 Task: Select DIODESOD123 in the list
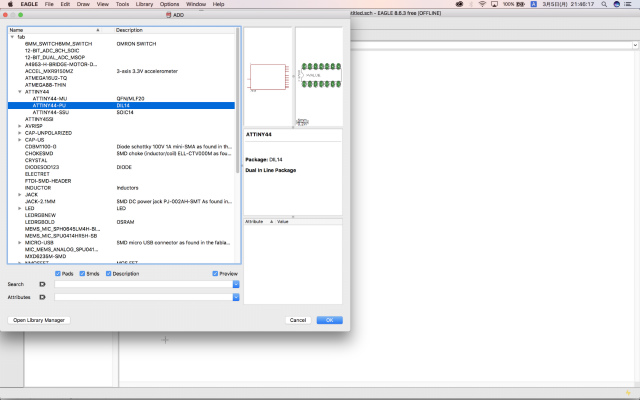[42, 167]
